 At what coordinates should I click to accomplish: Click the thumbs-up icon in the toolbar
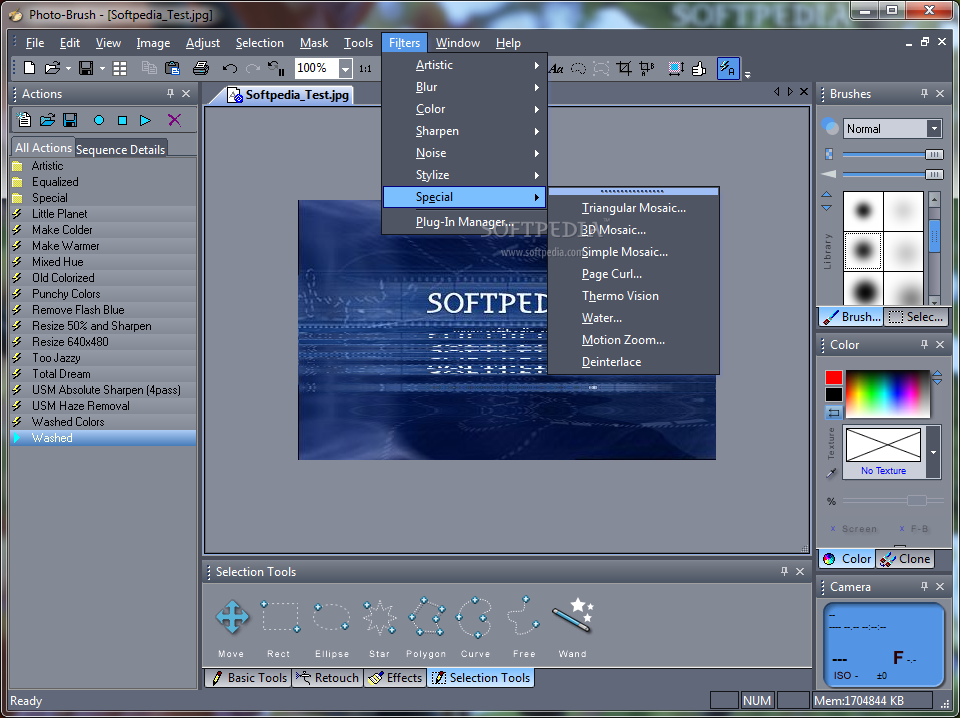699,68
